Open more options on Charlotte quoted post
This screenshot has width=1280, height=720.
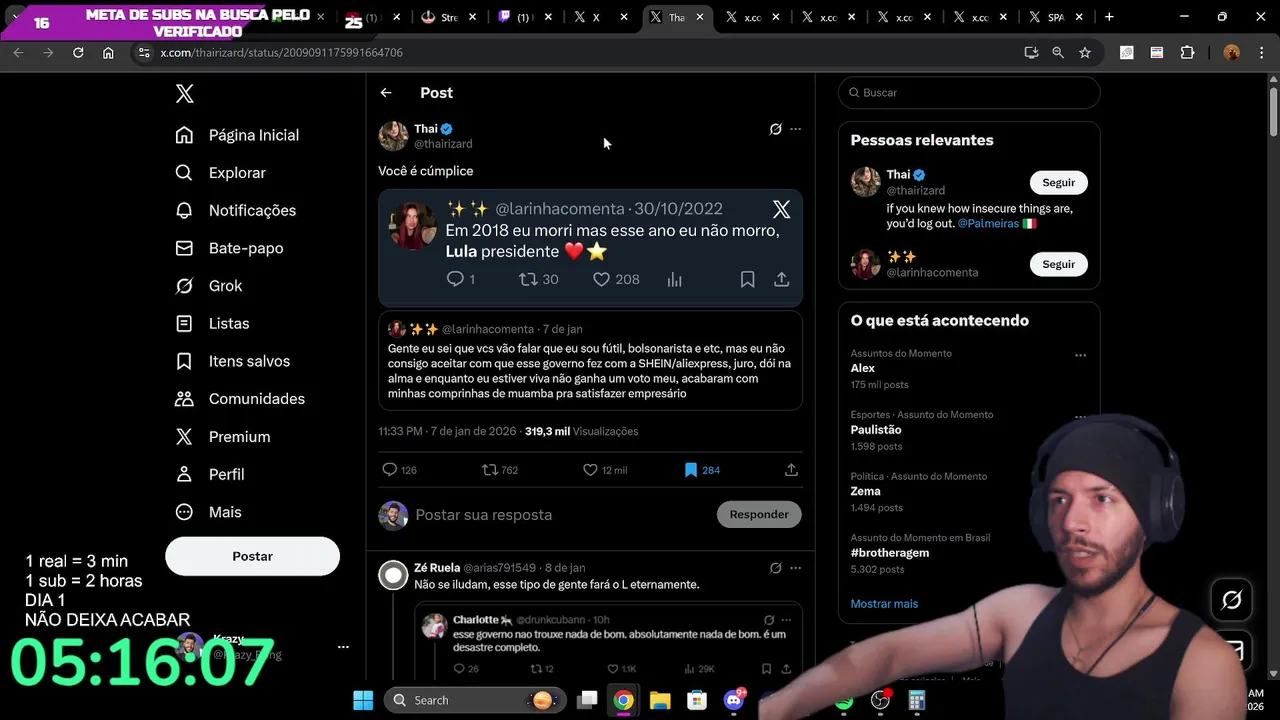(x=787, y=620)
